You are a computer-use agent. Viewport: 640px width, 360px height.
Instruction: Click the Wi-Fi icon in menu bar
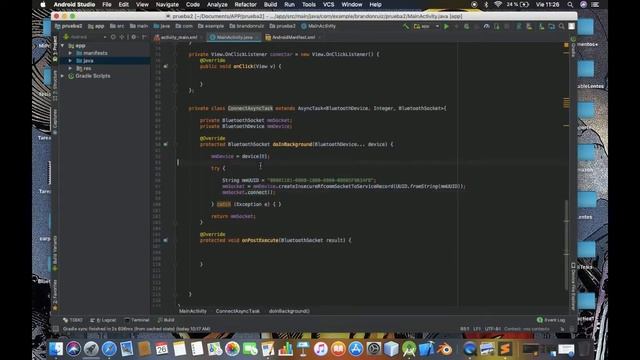[x=498, y=4]
